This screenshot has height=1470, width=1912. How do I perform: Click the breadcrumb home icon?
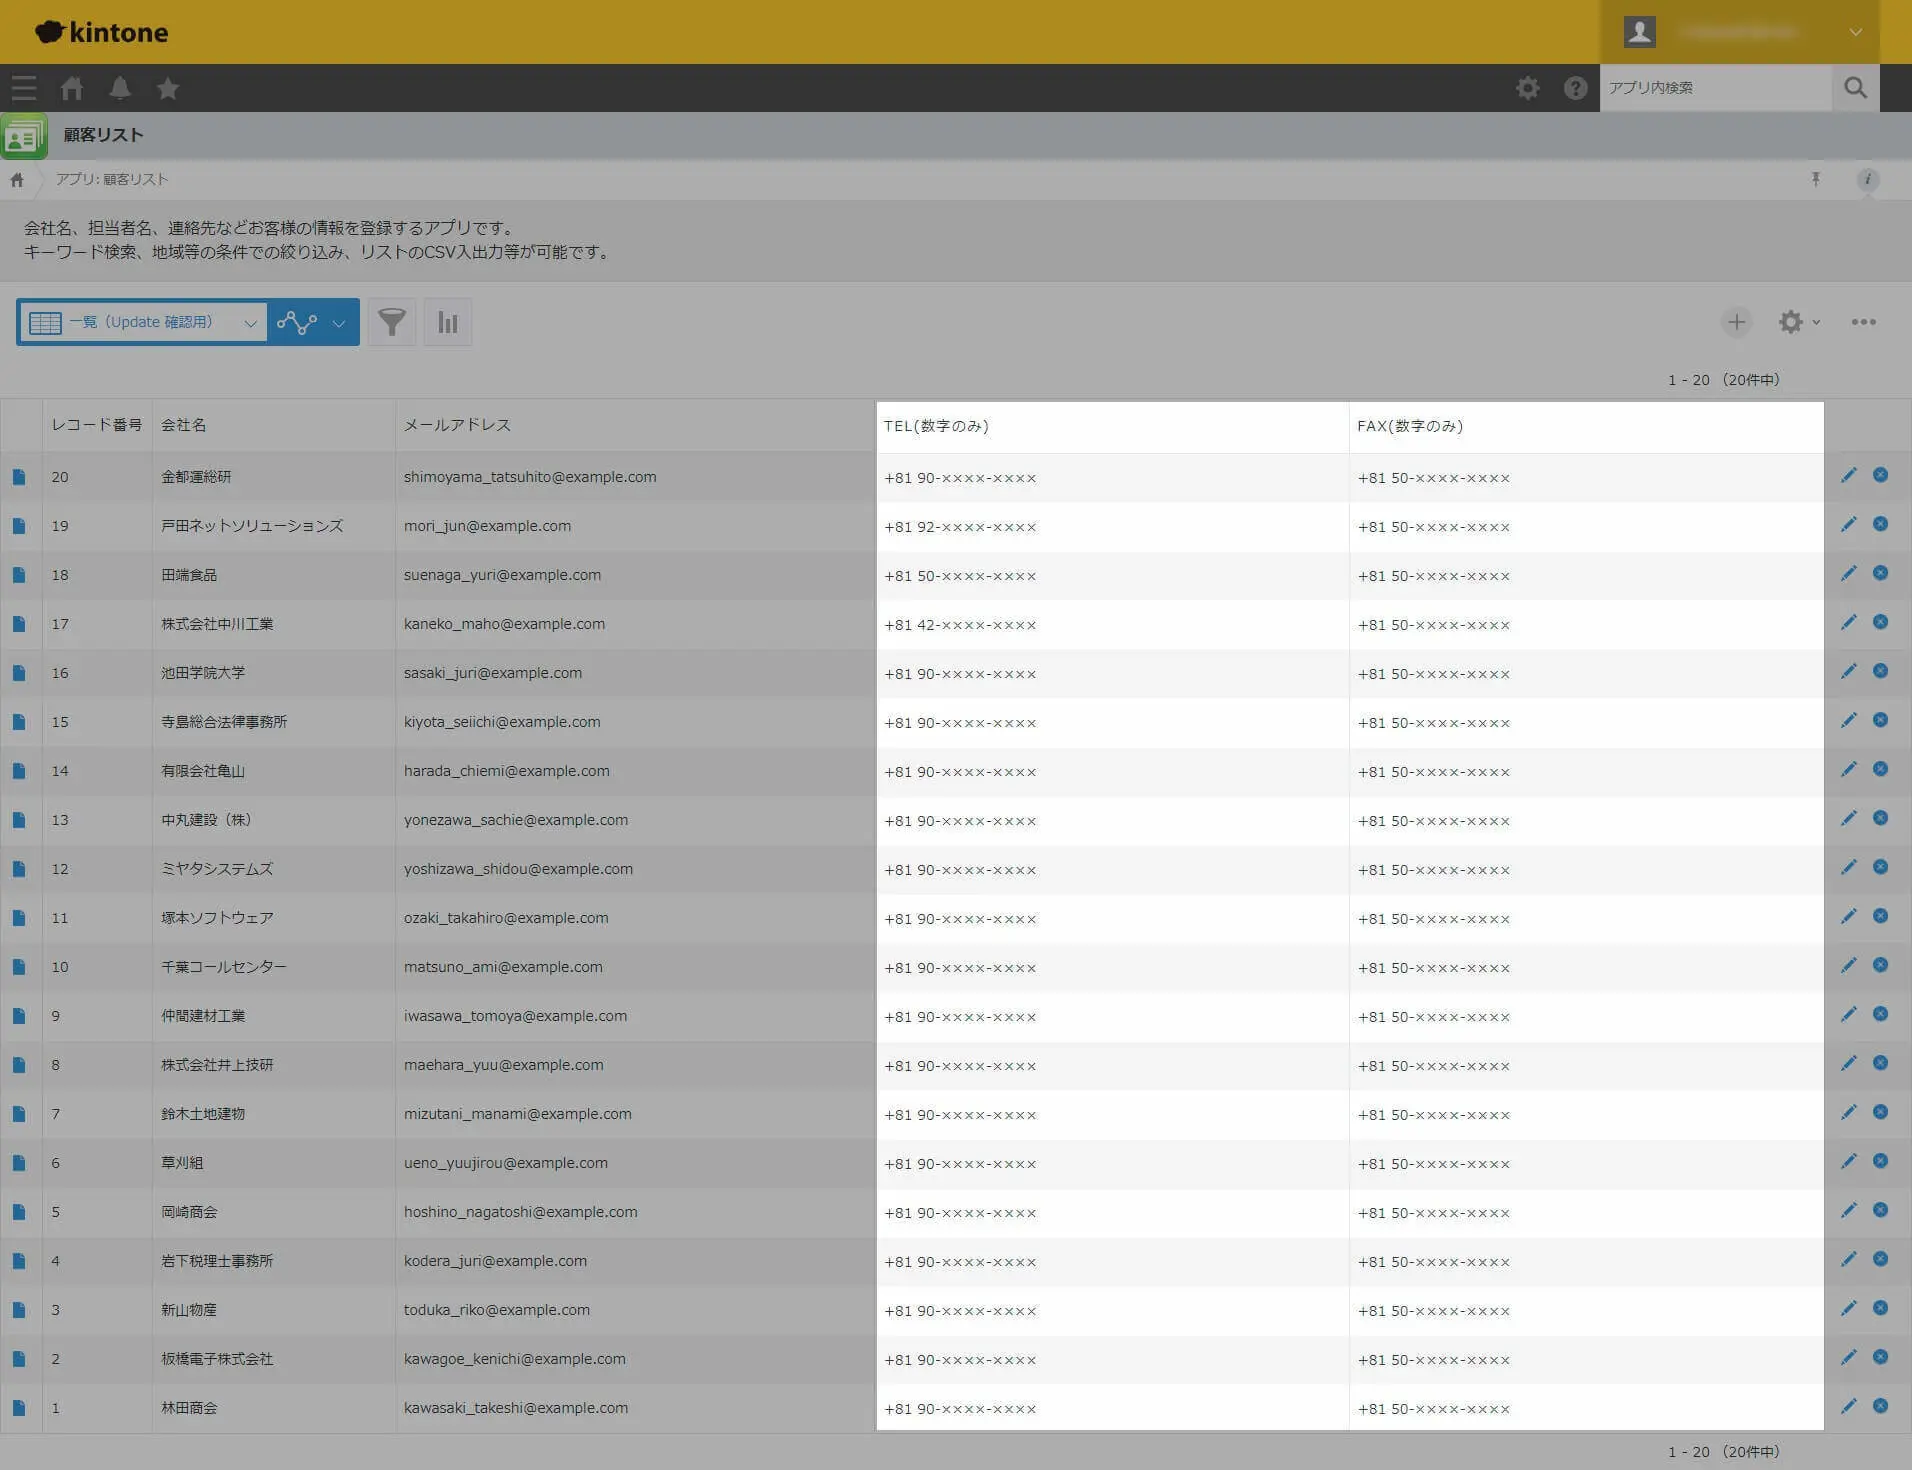pos(17,180)
